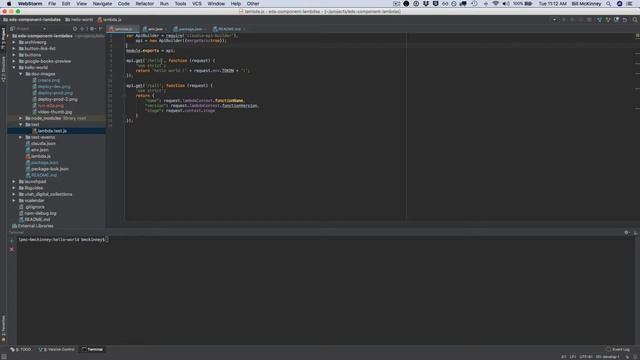Click the Revert changes toolbar icon

(x=625, y=20)
